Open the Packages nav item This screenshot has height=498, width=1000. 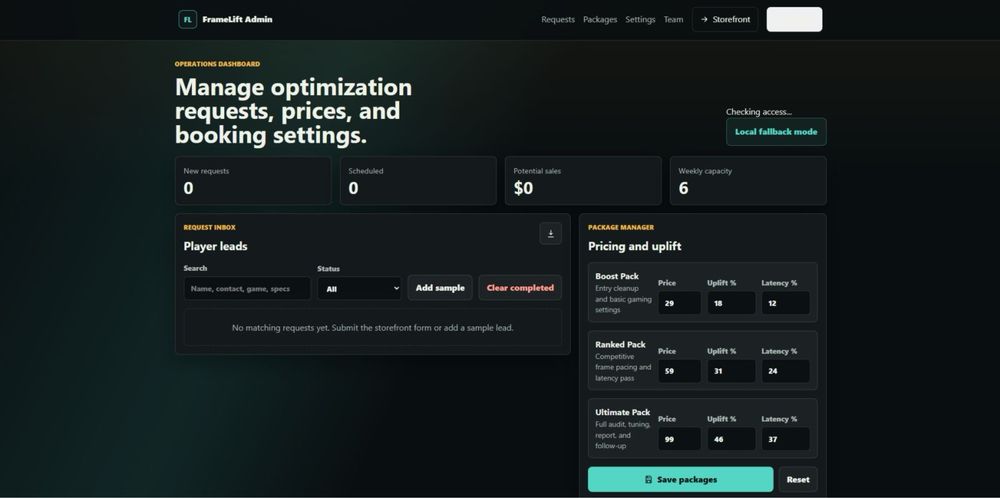[x=600, y=20]
